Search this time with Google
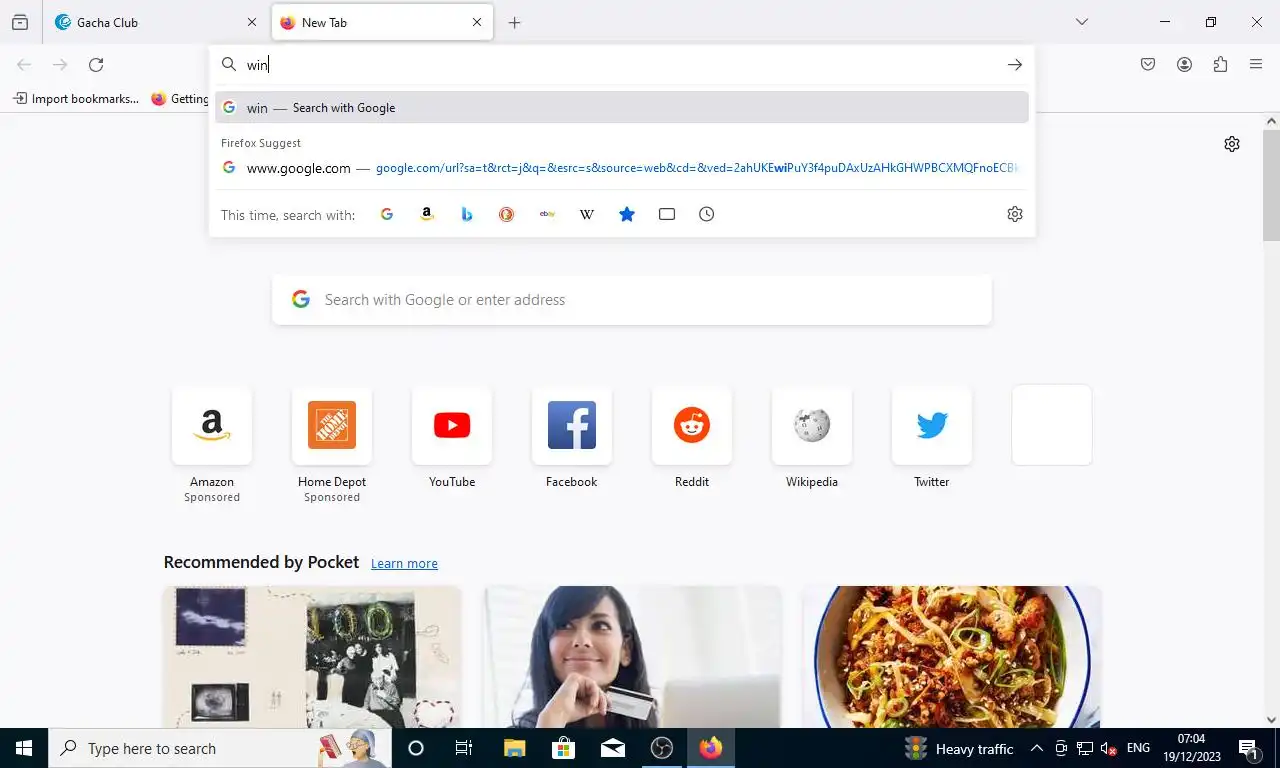The width and height of the screenshot is (1280, 768). [x=387, y=214]
